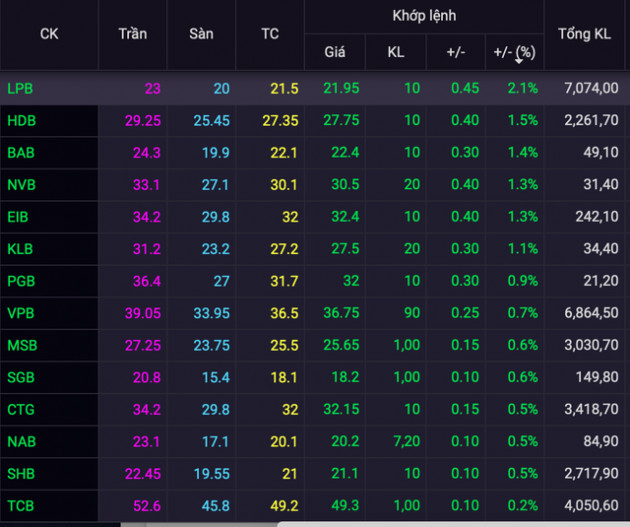630x527 pixels.
Task: Sort by the +/- (%) column header
Action: [x=514, y=52]
